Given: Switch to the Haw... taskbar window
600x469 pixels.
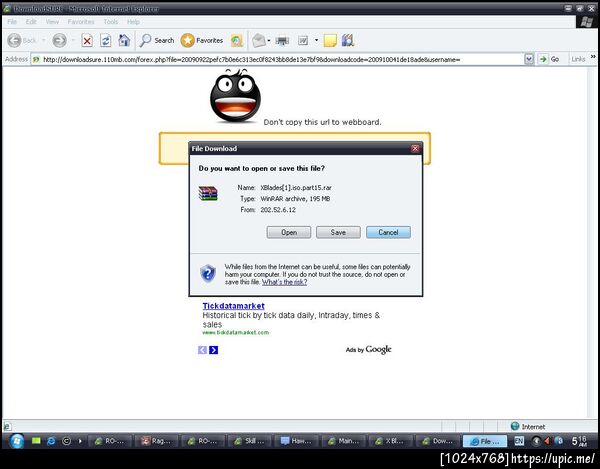Looking at the screenshot, I should 295,441.
